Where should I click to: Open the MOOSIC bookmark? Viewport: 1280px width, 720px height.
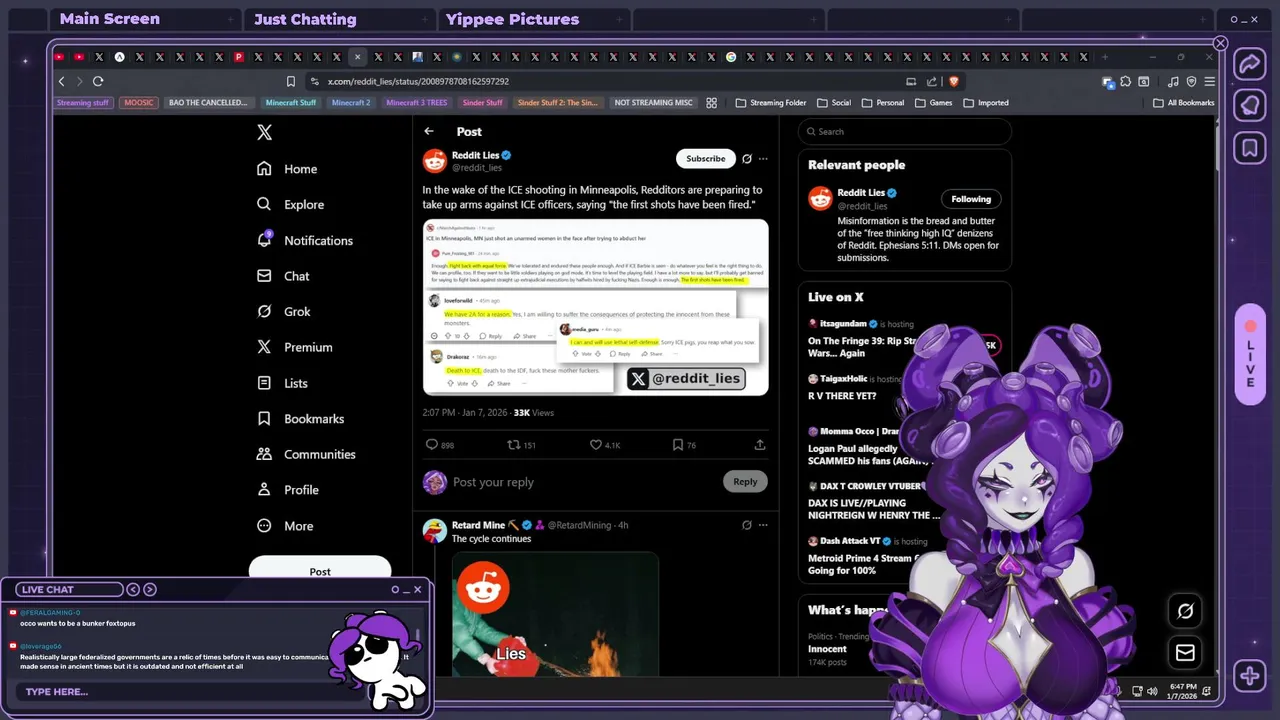click(x=139, y=102)
